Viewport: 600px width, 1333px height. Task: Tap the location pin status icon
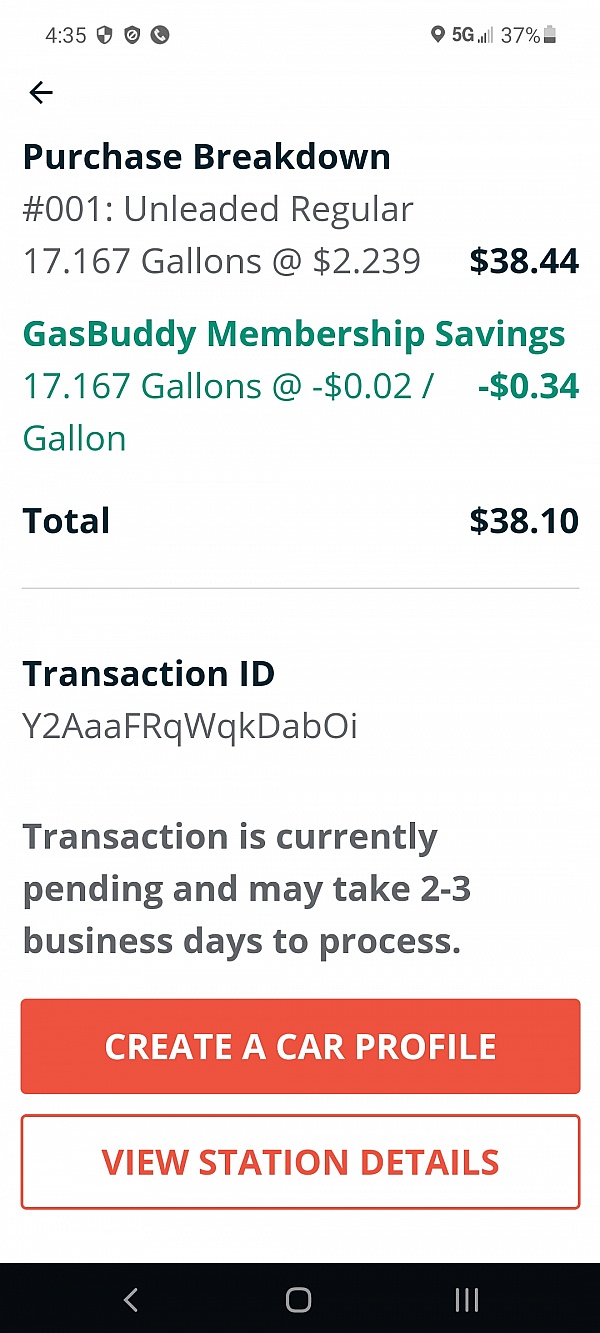tap(437, 35)
